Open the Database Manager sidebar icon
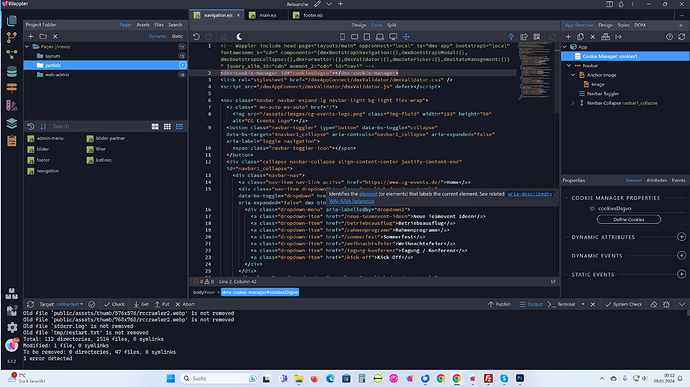This screenshot has height=387, width=690. click(x=12, y=71)
